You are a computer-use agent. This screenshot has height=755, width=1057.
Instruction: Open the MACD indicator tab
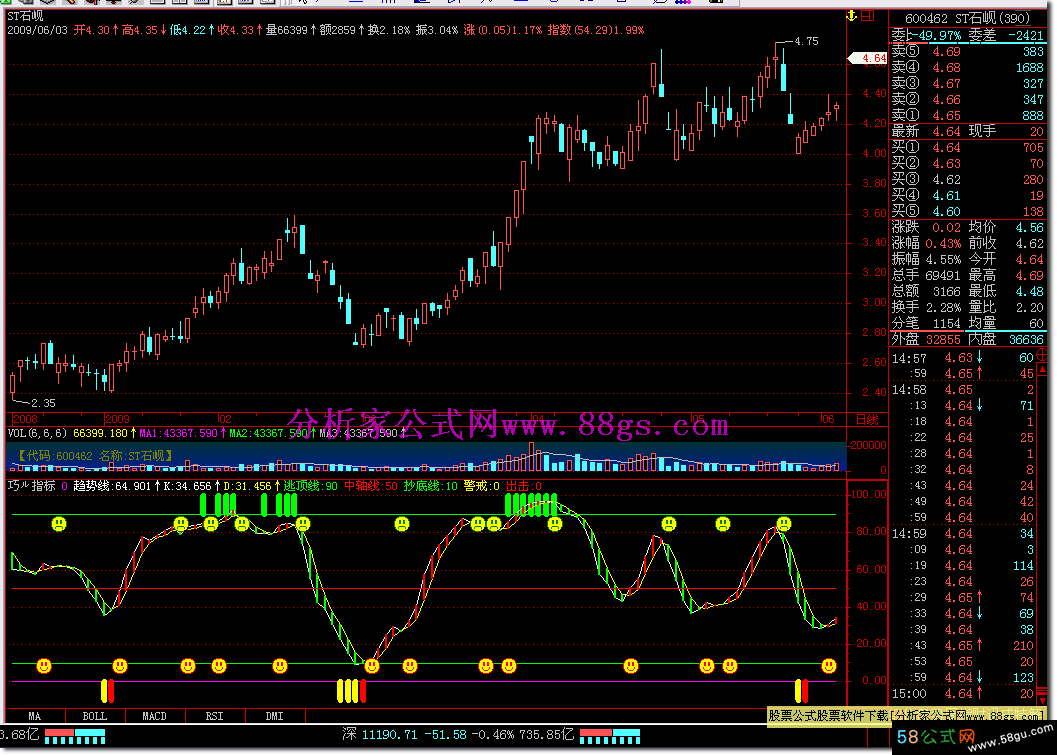coord(154,716)
